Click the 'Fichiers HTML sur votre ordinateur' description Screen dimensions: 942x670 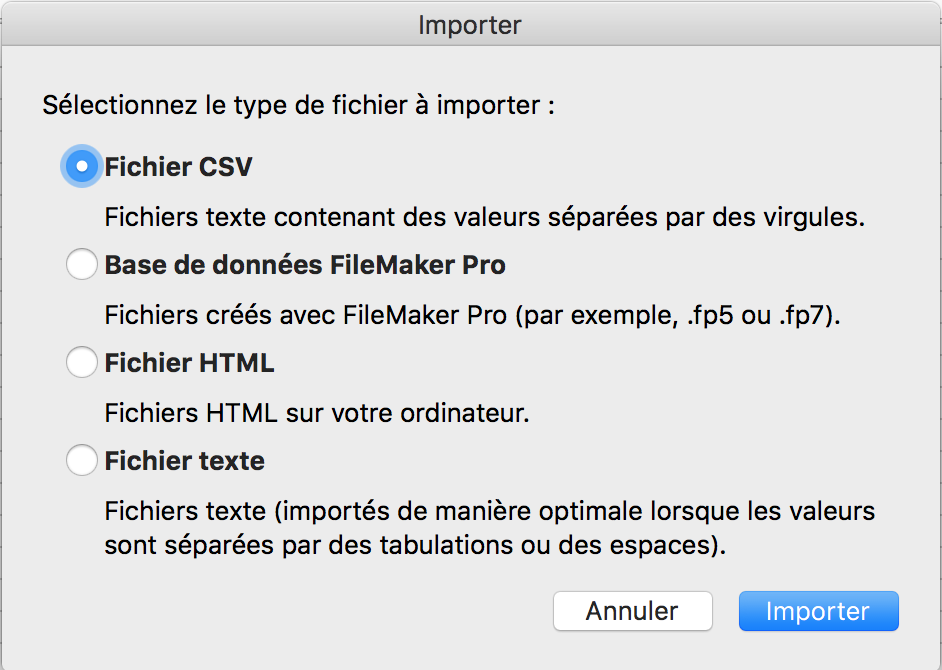(x=316, y=413)
